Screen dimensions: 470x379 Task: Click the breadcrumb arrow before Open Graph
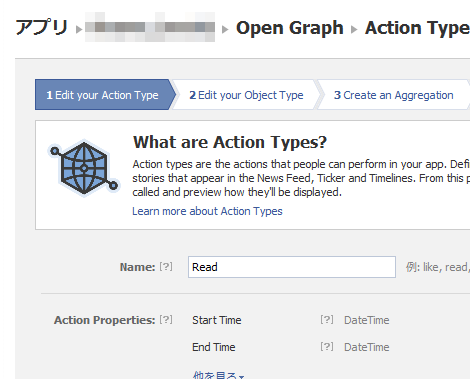(x=225, y=30)
